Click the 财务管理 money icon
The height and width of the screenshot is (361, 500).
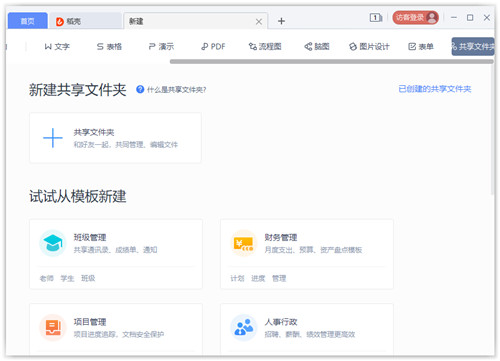[x=244, y=243]
